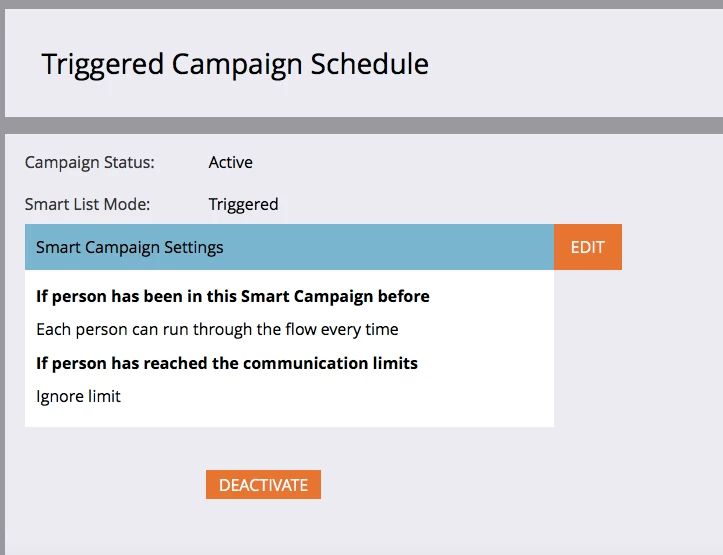Click the gray left edge border of the page
This screenshot has height=555, width=723.
2,323
